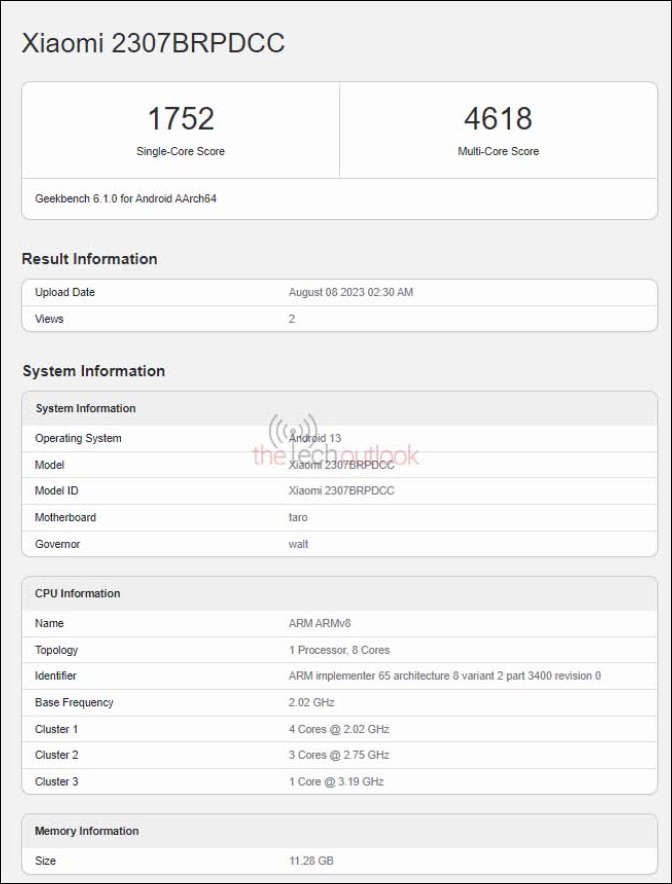The height and width of the screenshot is (884, 672).
Task: Click the 11.28 GB memory value
Action: coord(311,861)
